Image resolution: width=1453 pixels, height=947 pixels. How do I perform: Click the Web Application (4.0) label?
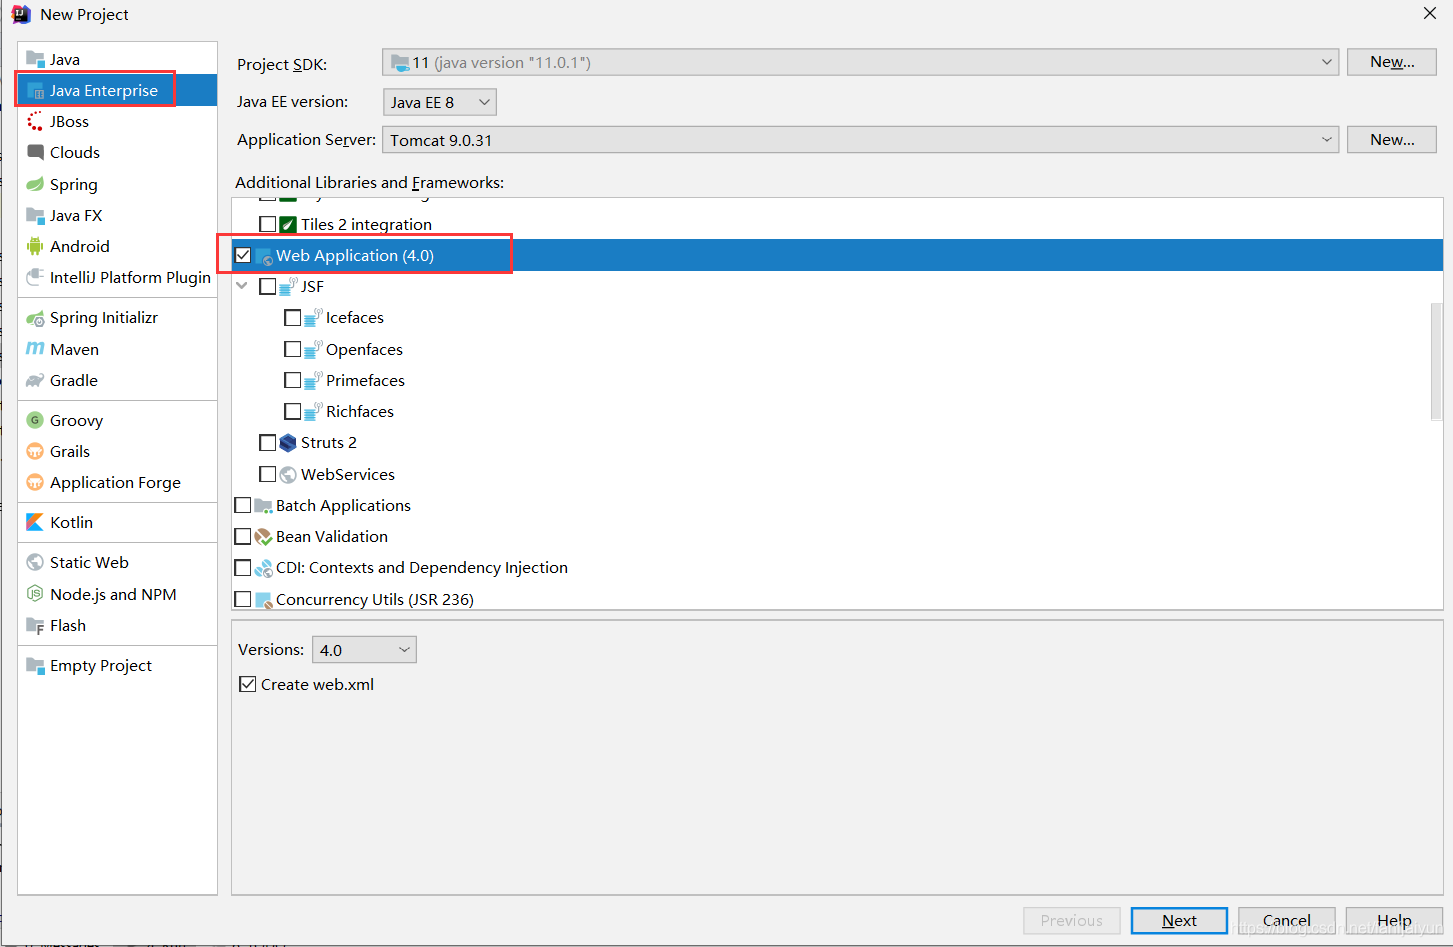355,255
